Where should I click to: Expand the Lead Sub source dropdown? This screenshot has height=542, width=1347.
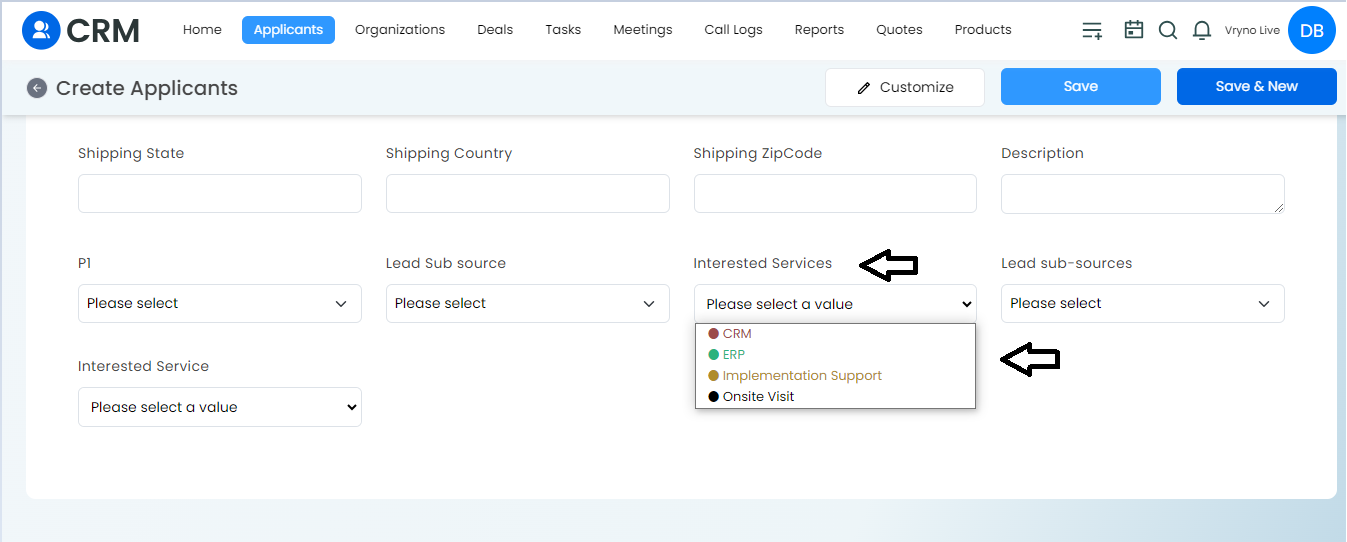click(x=528, y=303)
